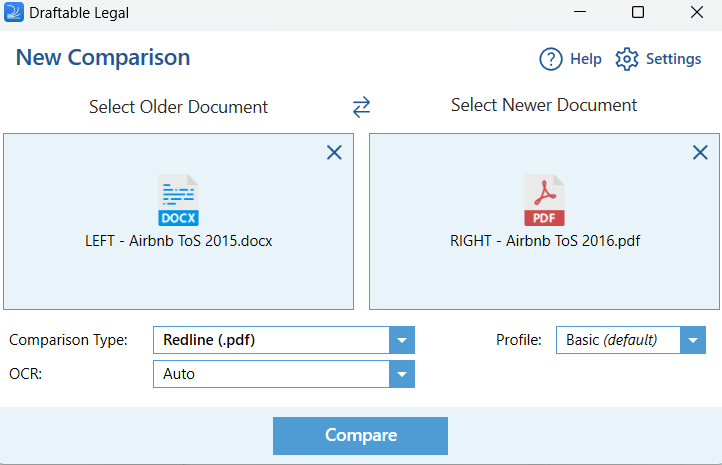Expand the Profile dropdown arrow
The image size is (722, 465).
693,340
